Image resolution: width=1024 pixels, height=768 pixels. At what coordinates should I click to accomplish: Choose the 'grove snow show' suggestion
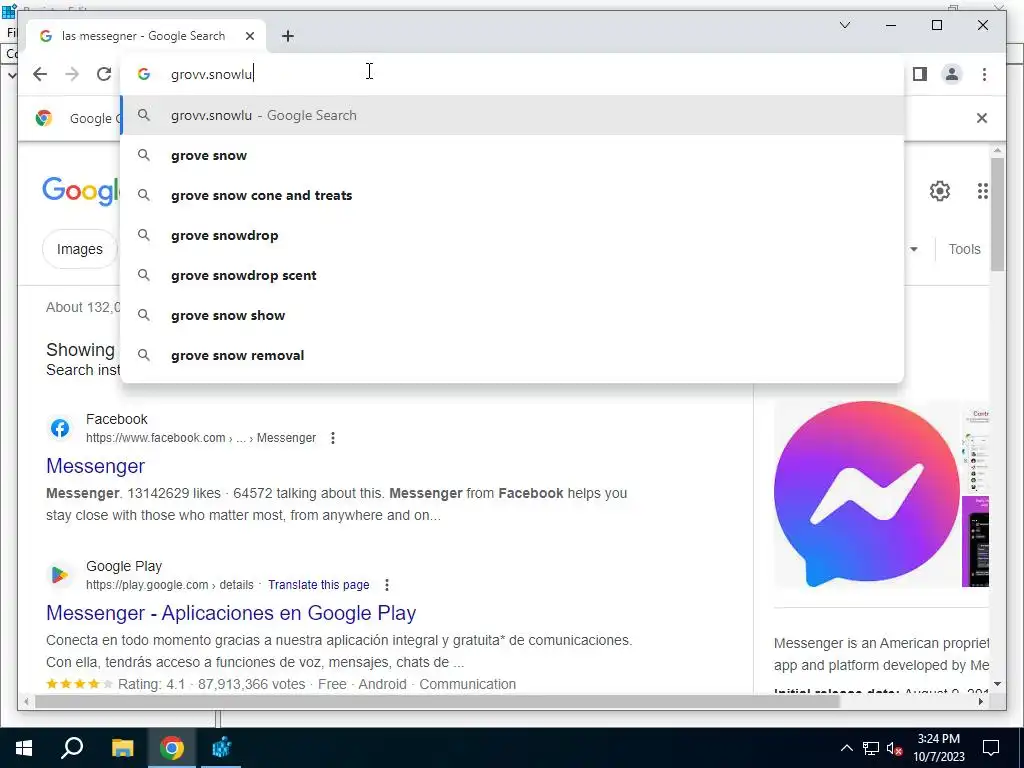click(x=513, y=315)
